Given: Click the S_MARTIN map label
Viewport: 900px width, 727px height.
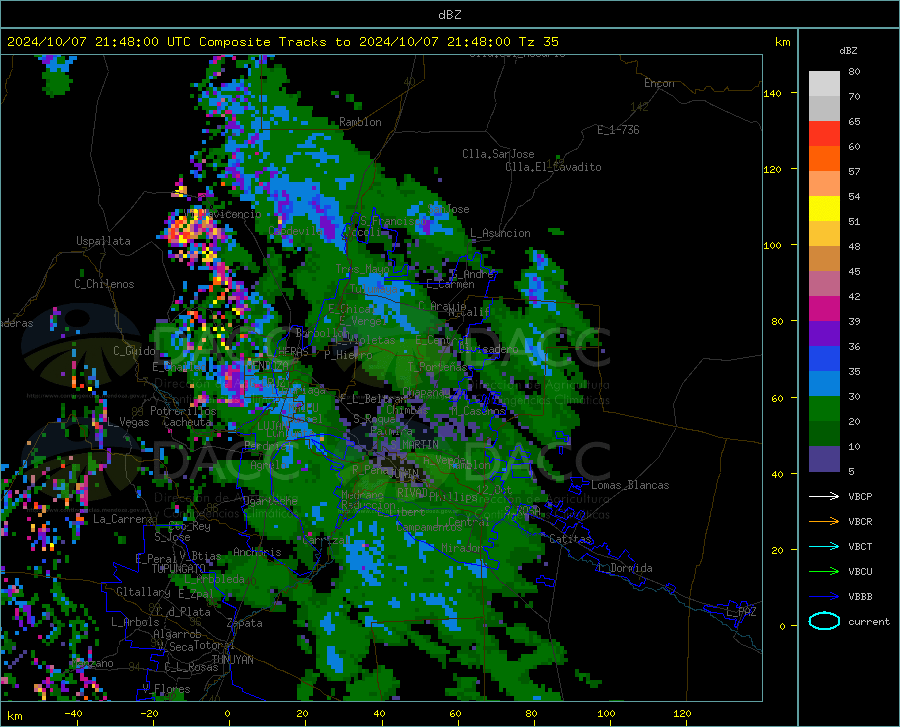Looking at the screenshot, I should [x=414, y=445].
